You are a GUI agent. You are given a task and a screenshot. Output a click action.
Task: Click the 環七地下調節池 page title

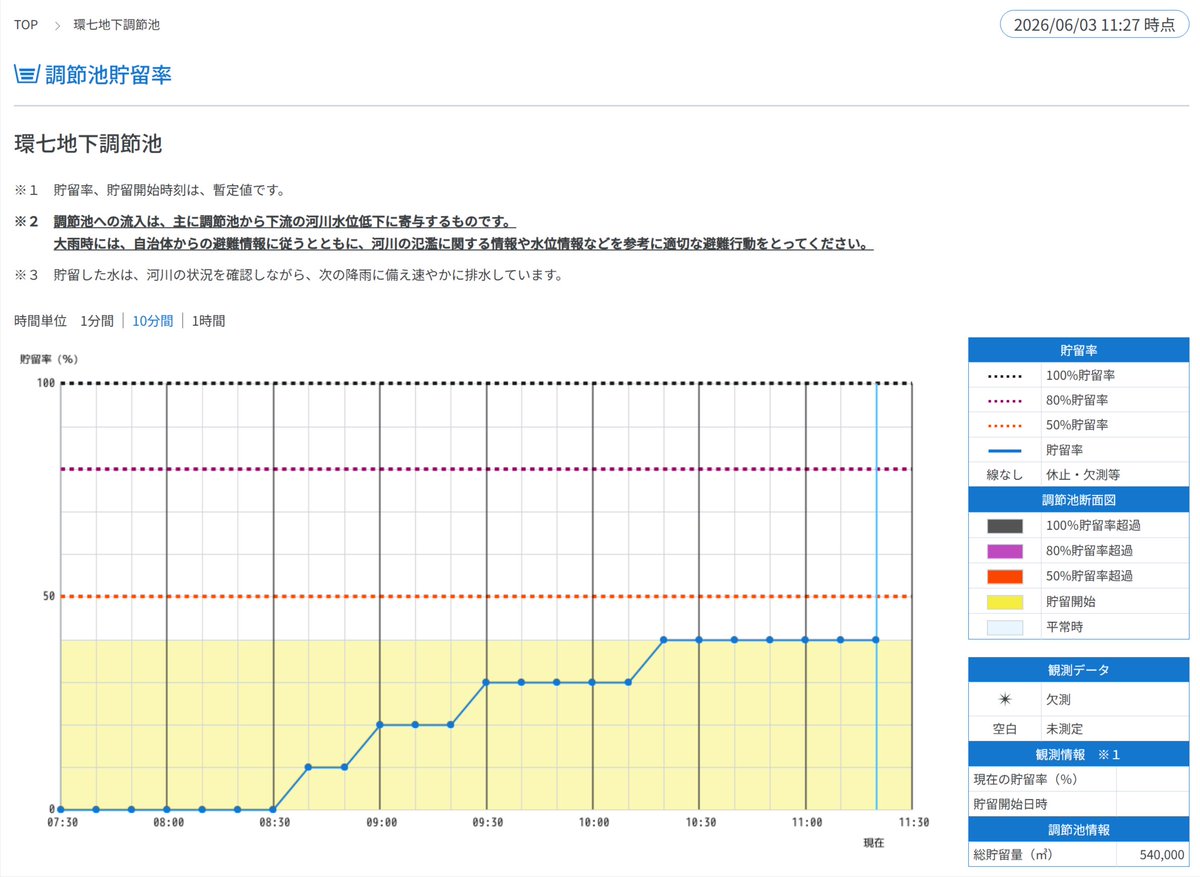tap(88, 143)
